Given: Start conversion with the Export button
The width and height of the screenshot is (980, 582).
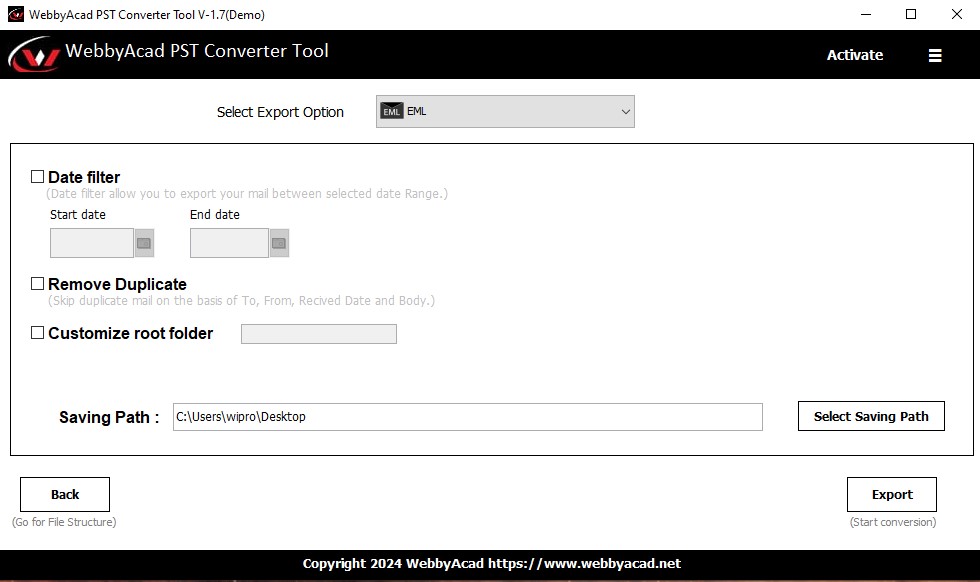Looking at the screenshot, I should 891,494.
